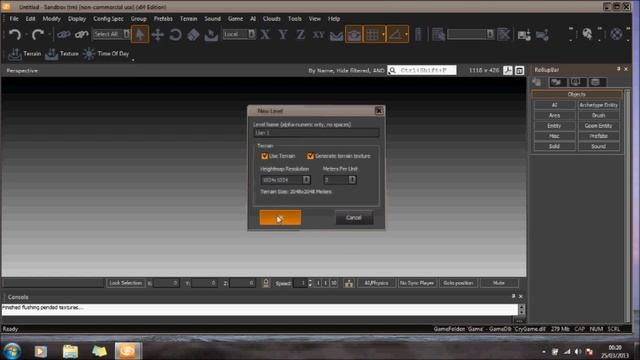Toggle Mute audio button
640x360 pixels.
[x=499, y=283]
